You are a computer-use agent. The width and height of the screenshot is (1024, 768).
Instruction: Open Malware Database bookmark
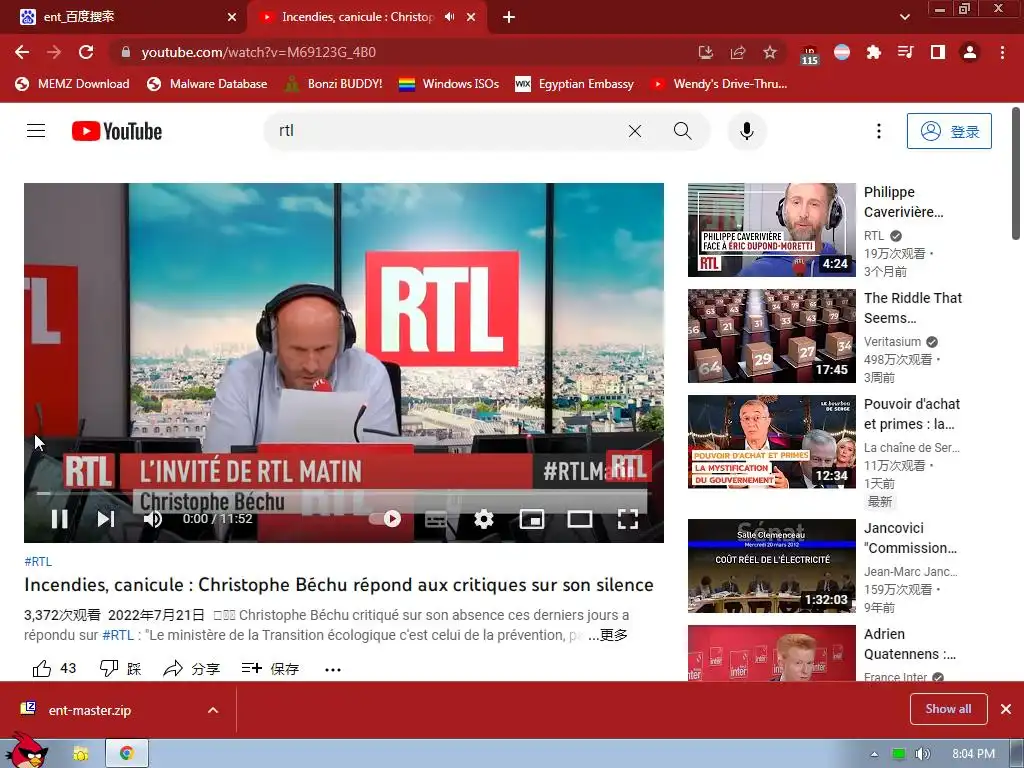click(207, 84)
